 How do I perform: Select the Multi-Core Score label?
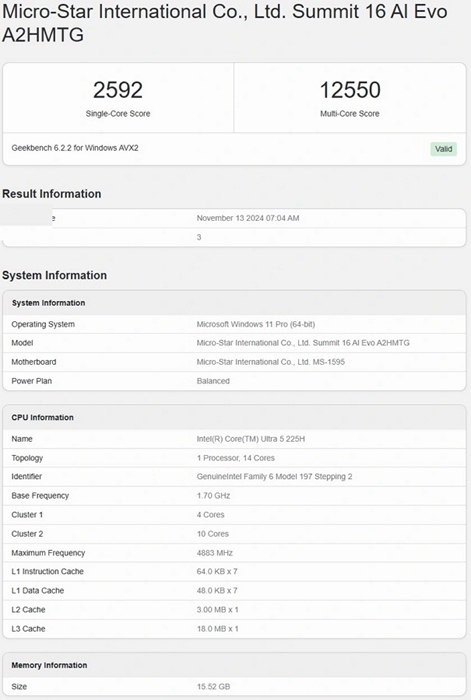350,113
